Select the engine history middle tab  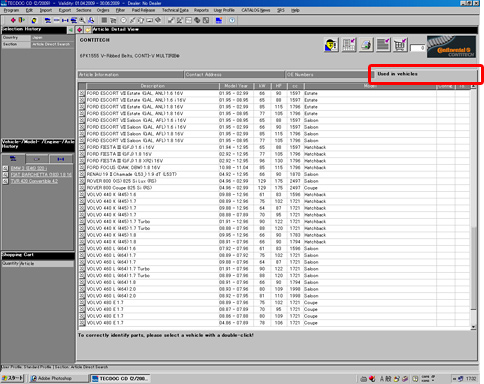37,159
